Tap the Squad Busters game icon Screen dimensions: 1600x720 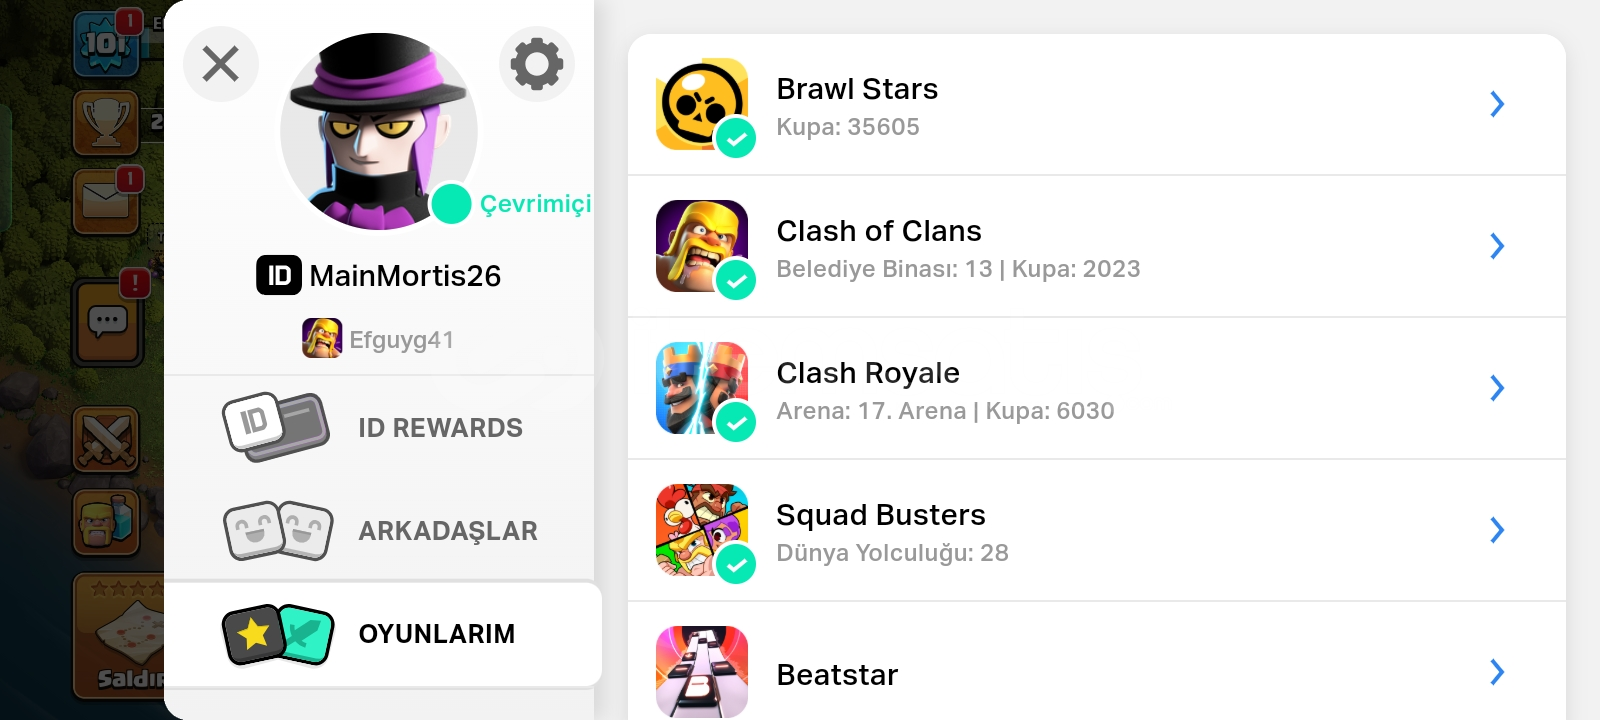[x=702, y=530]
